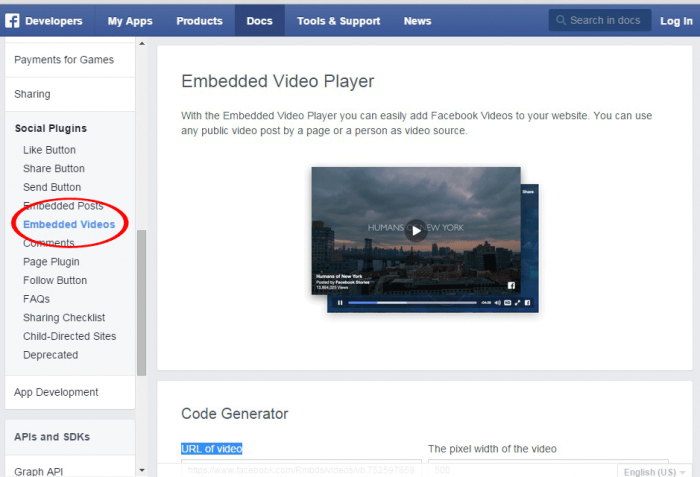Go to the News section
700x477 pixels.
coord(417,21)
